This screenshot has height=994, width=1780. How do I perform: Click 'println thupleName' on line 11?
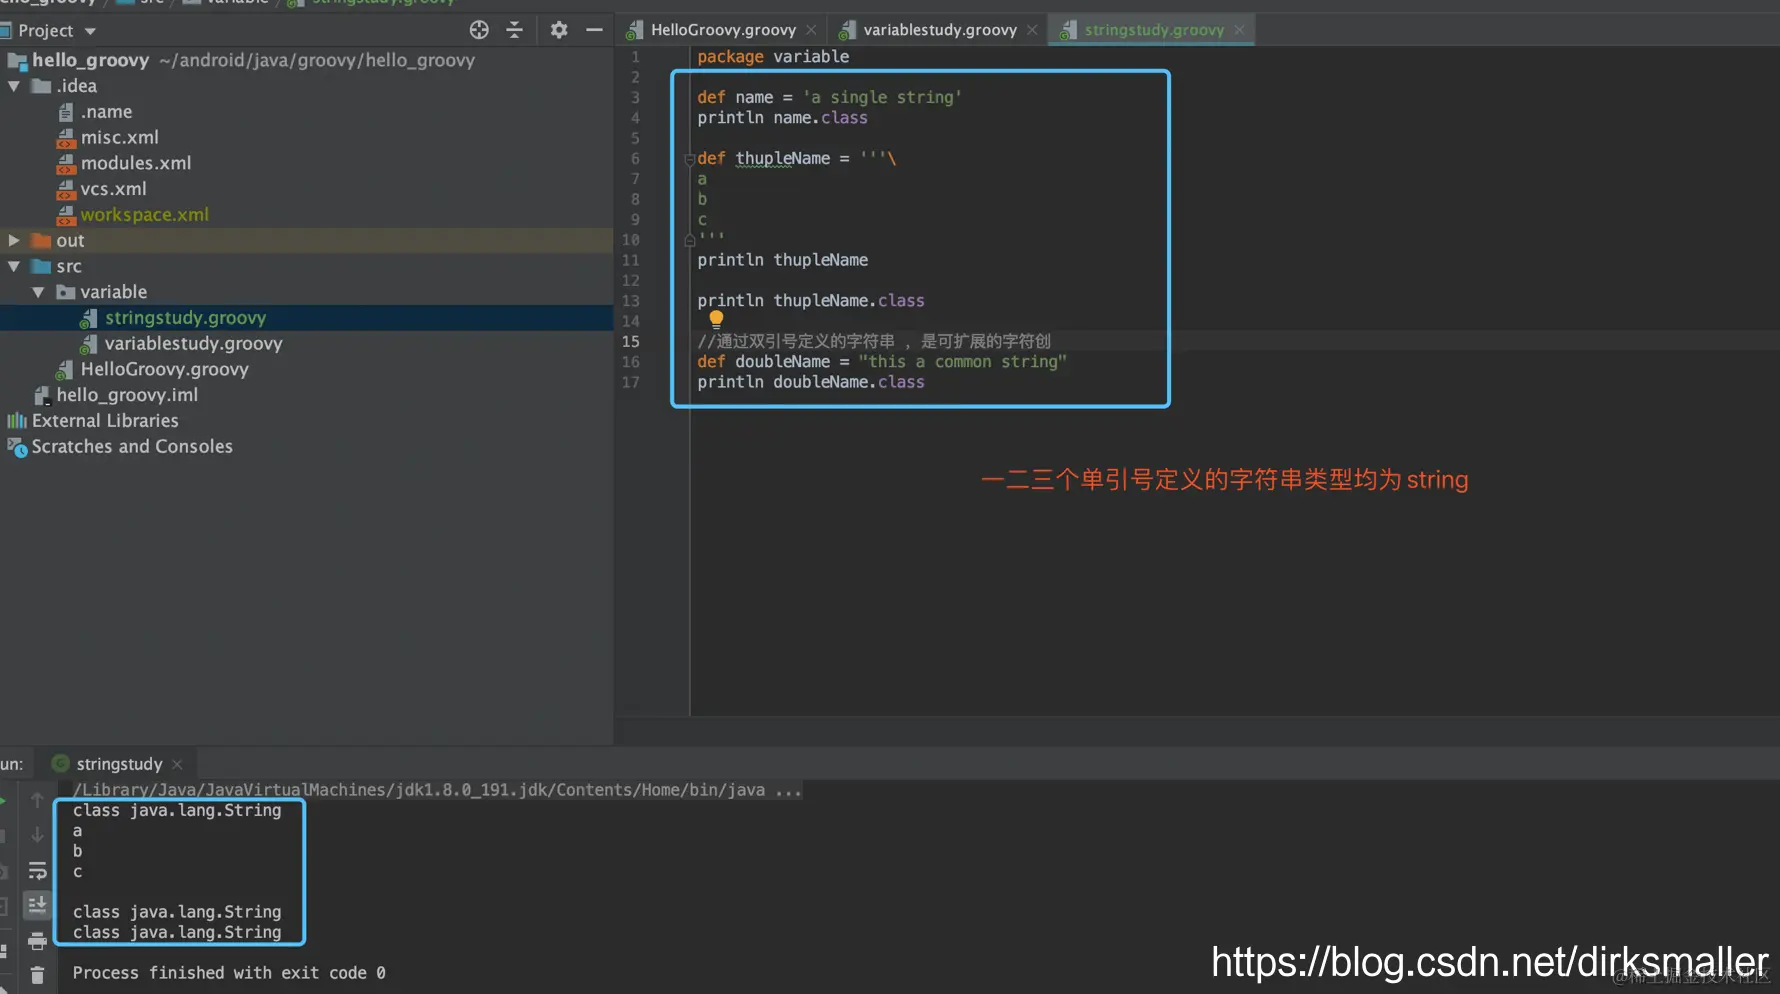[782, 260]
